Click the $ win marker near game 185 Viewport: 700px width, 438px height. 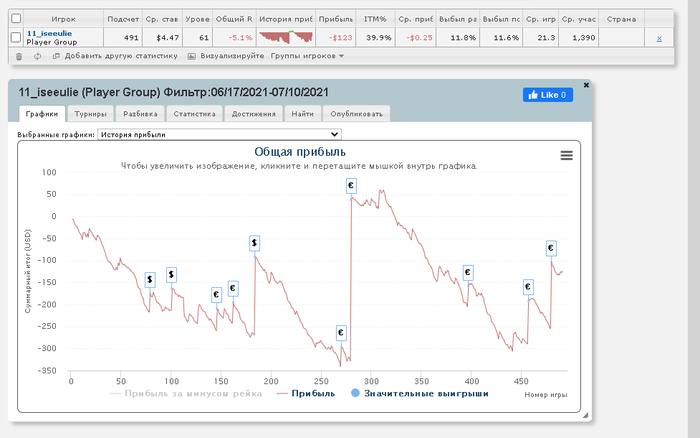[x=254, y=243]
